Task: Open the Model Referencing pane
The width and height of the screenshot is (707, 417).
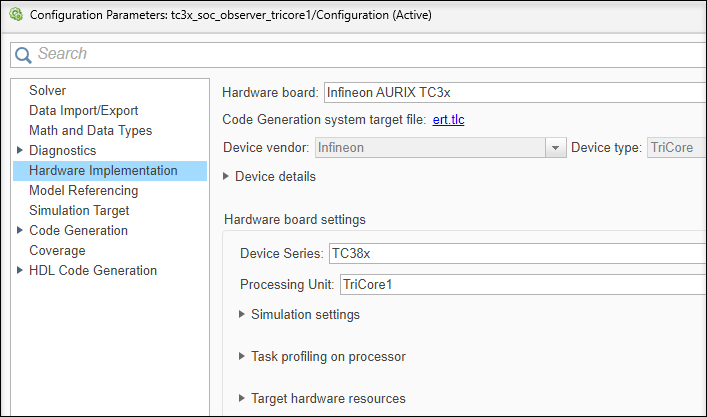Action: [83, 191]
